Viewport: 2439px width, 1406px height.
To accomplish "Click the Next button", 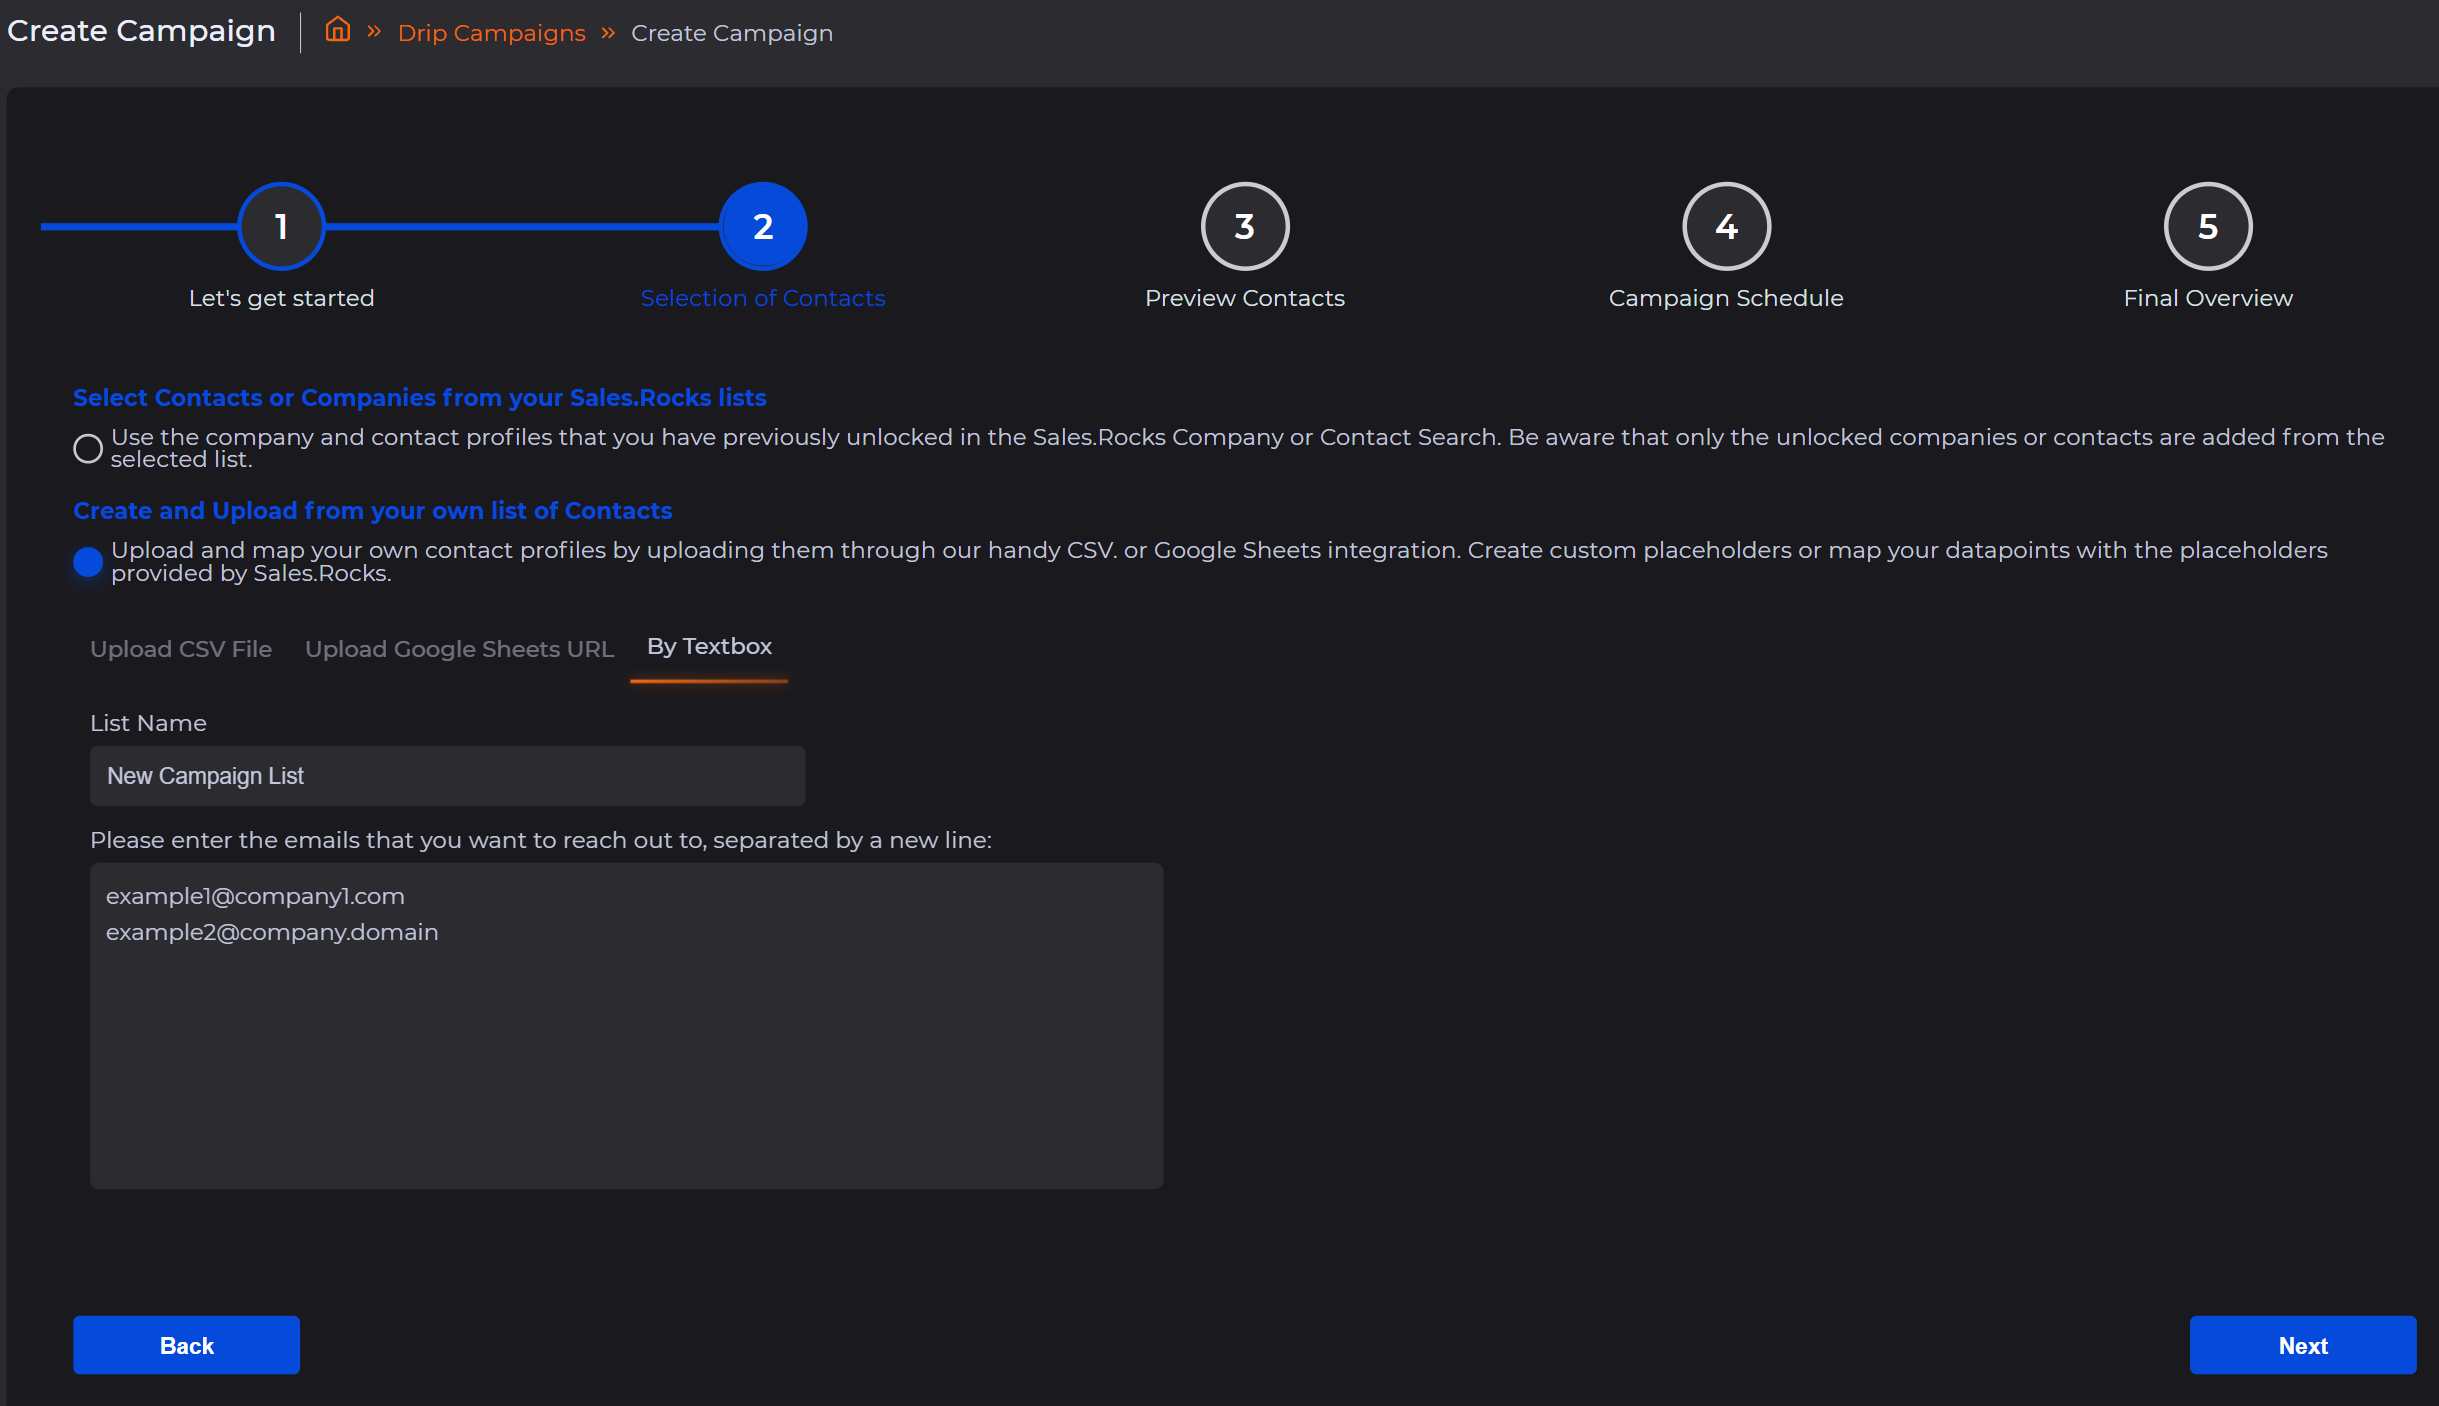I will point(2302,1345).
